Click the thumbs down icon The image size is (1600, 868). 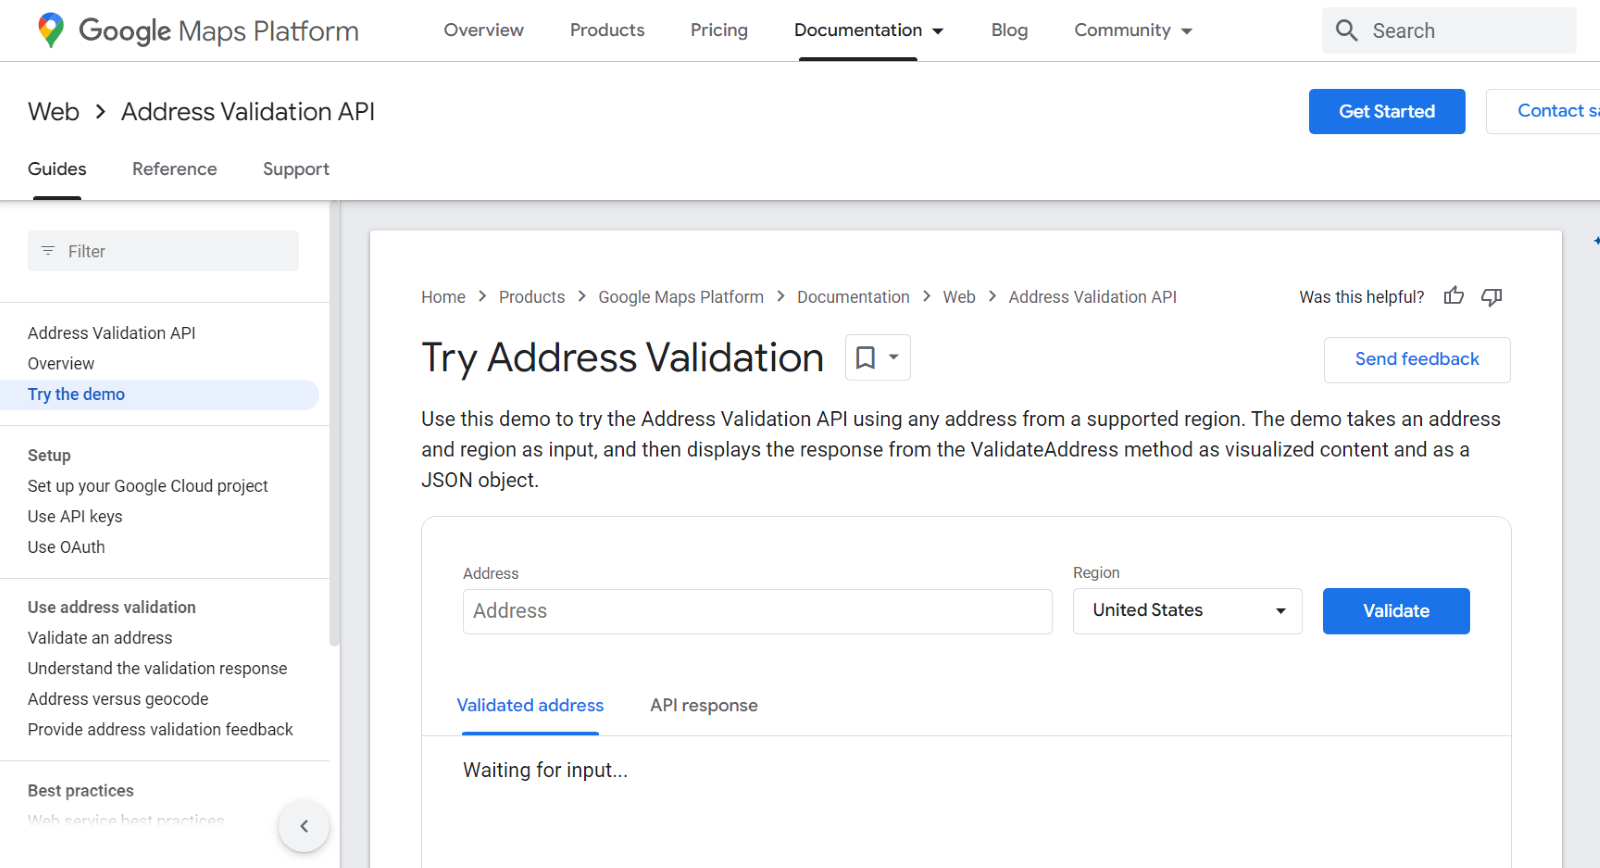pyautogui.click(x=1492, y=296)
